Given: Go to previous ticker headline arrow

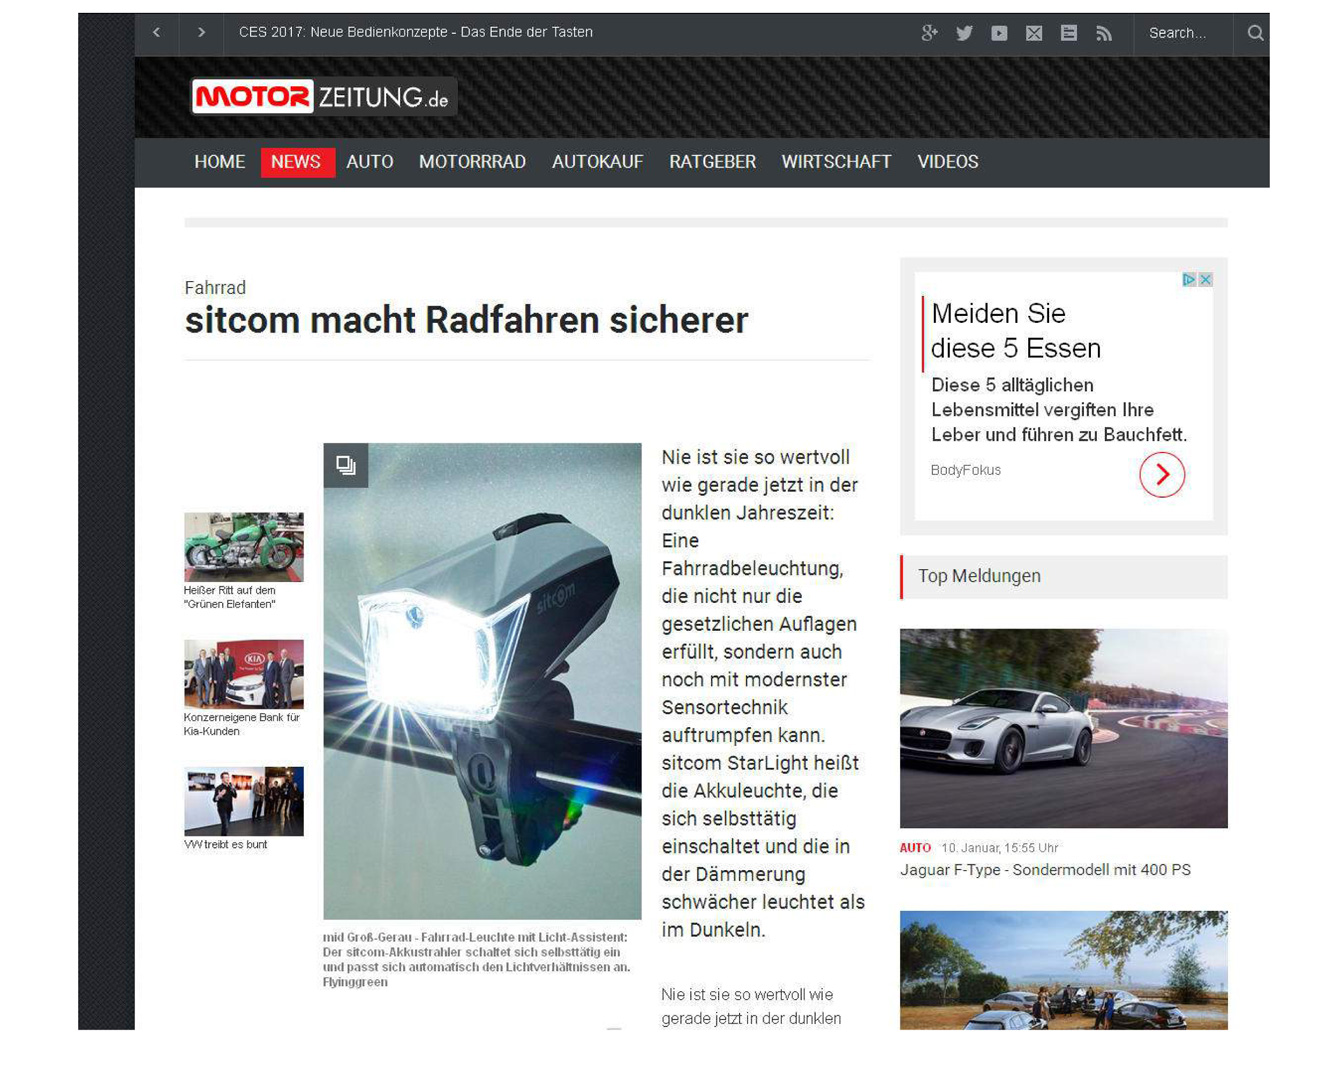Looking at the screenshot, I should coord(157,33).
